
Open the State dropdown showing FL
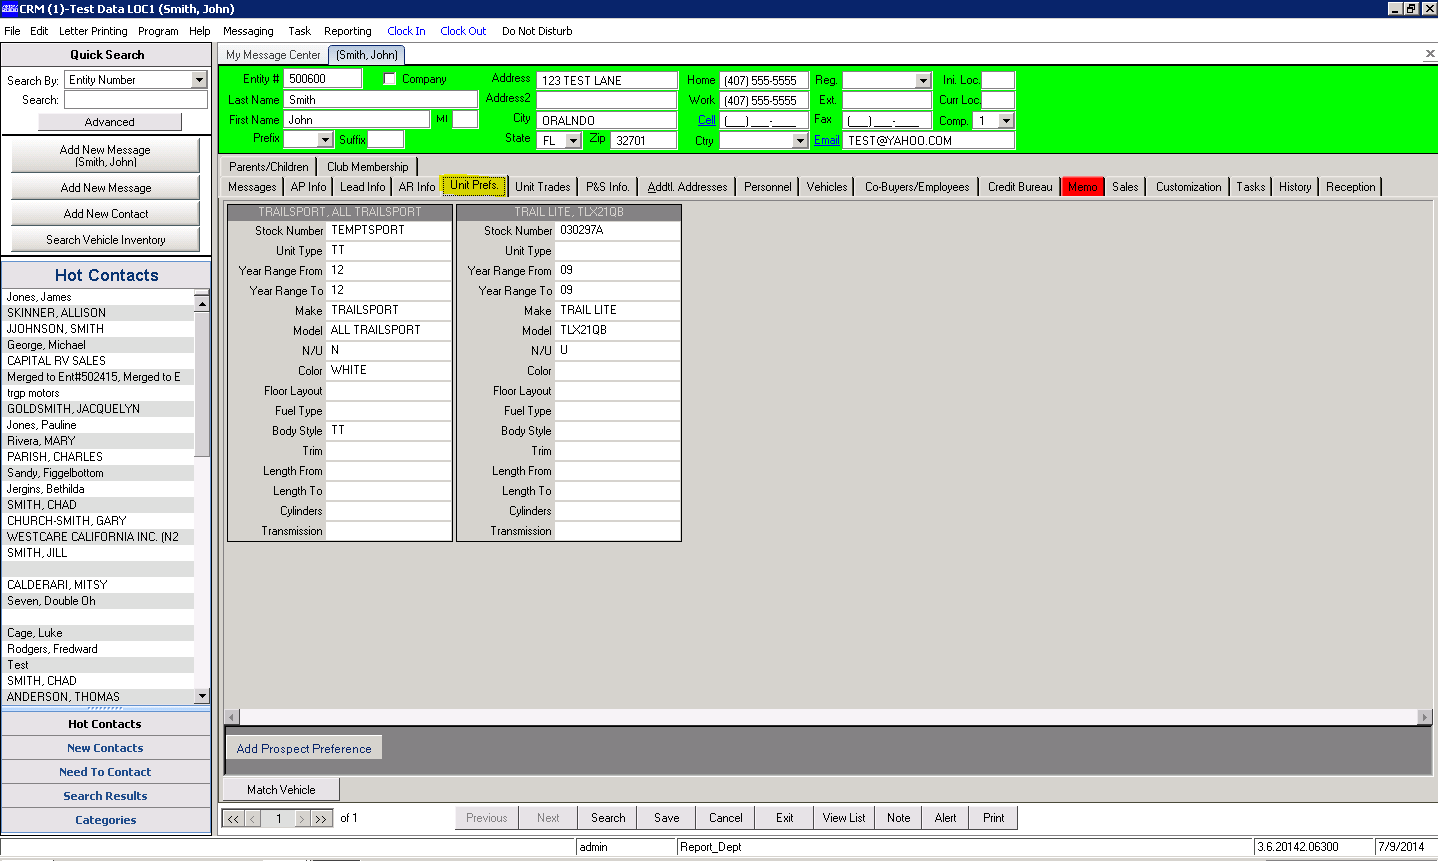coord(572,141)
